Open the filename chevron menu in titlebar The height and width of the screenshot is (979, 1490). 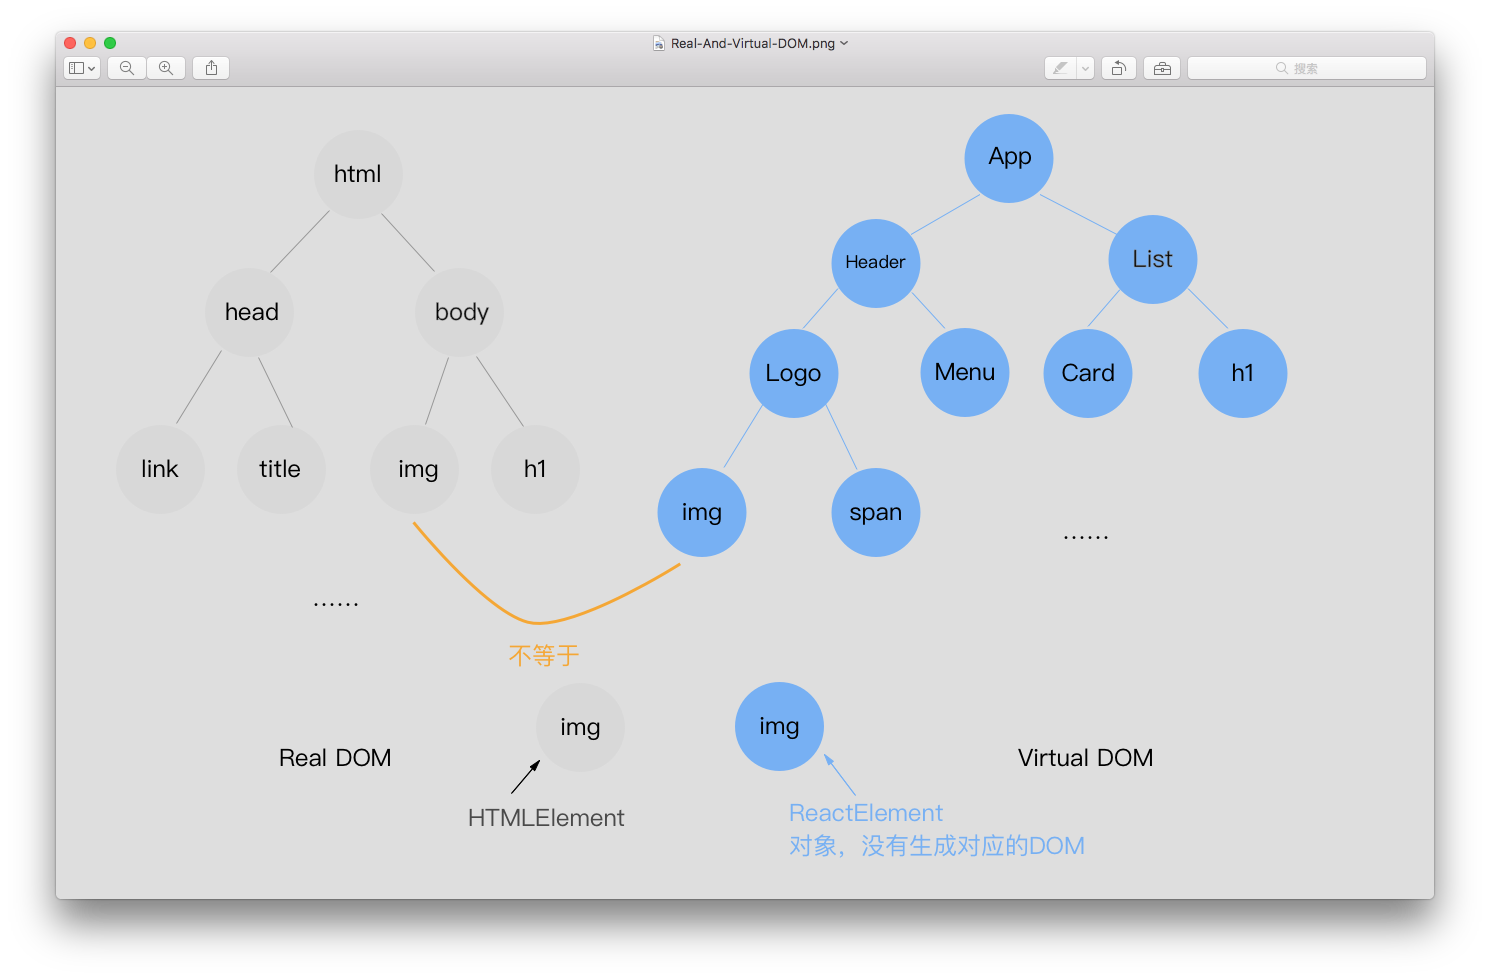pyautogui.click(x=844, y=43)
